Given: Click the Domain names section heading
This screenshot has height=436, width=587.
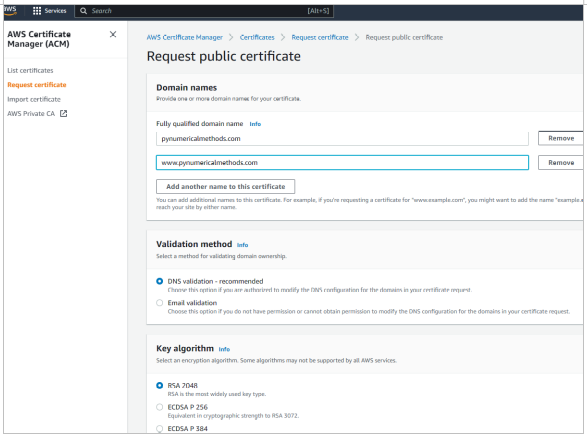Looking at the screenshot, I should (186, 88).
